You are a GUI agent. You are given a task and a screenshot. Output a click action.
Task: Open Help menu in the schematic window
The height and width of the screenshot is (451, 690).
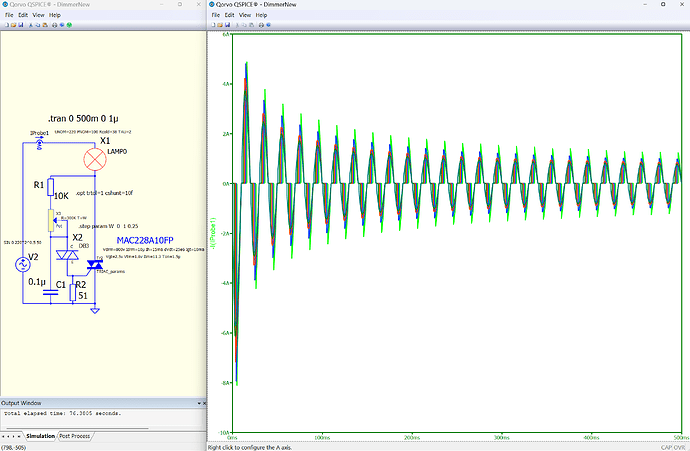click(54, 17)
